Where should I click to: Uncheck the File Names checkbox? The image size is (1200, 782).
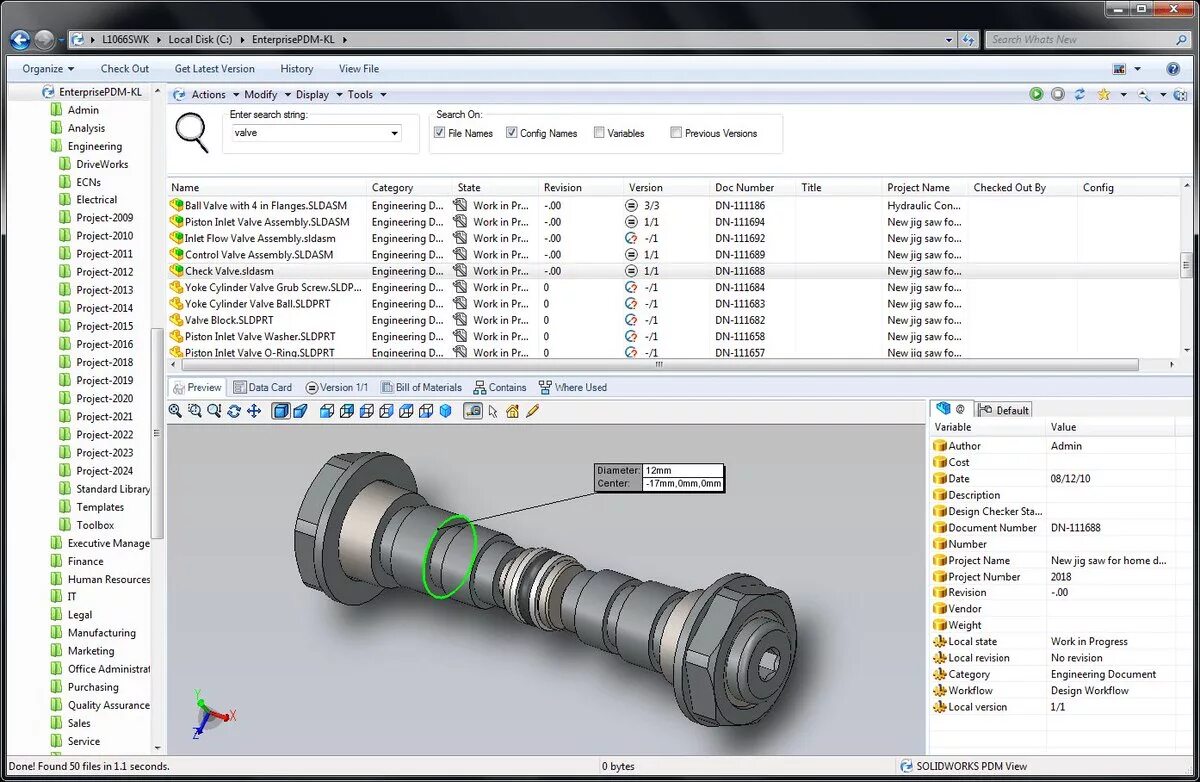click(x=439, y=133)
